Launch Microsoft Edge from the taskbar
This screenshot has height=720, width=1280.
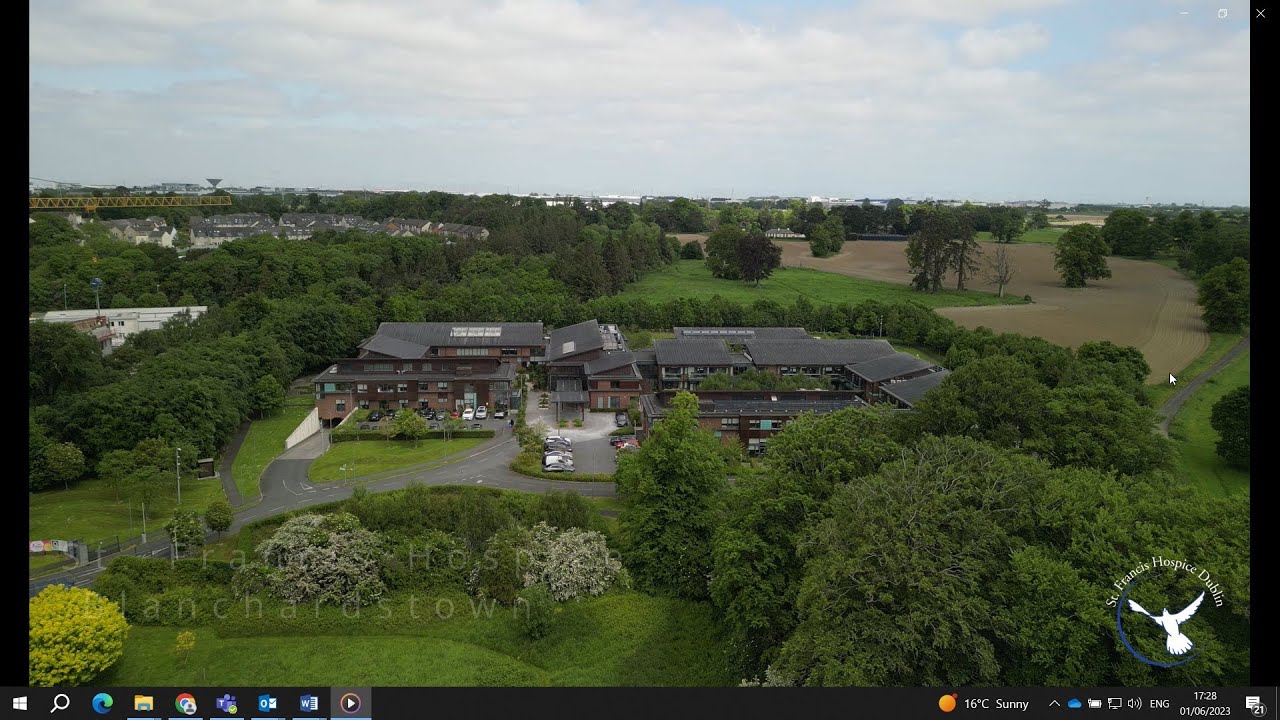click(102, 703)
